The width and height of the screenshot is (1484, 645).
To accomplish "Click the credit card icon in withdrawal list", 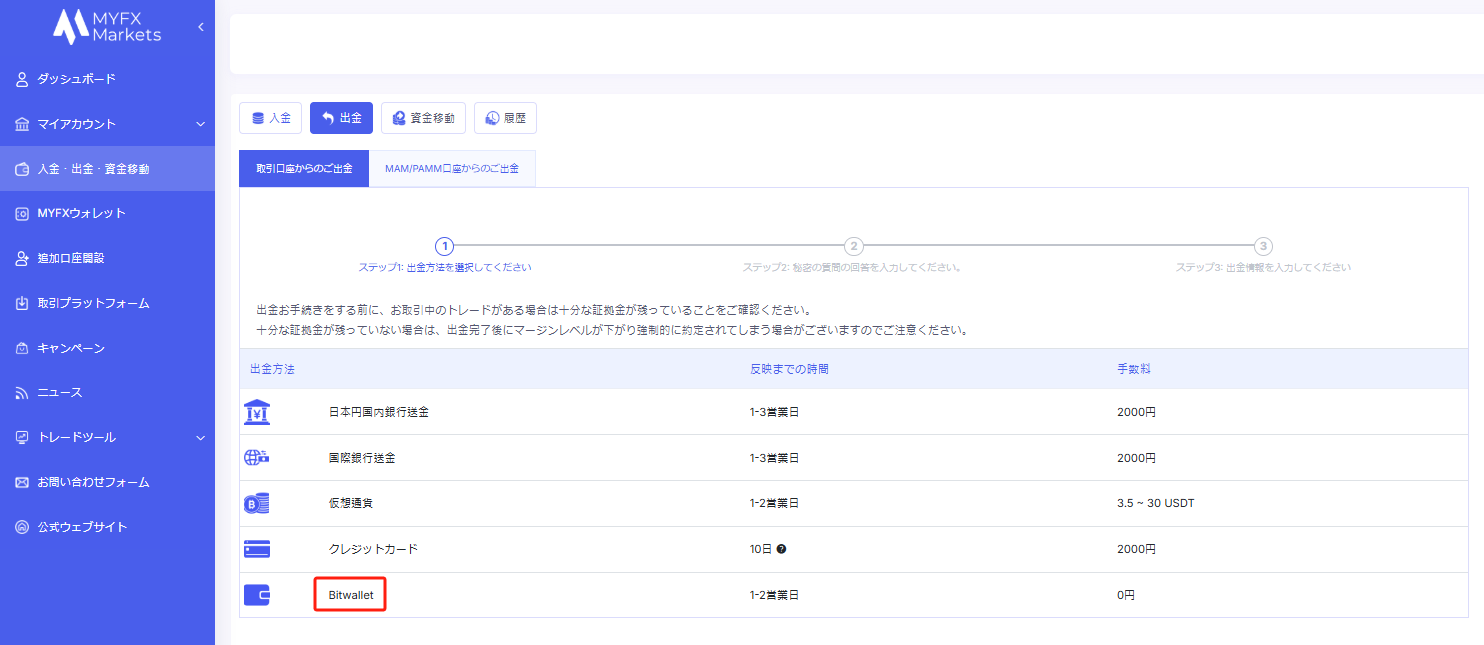I will tap(257, 549).
